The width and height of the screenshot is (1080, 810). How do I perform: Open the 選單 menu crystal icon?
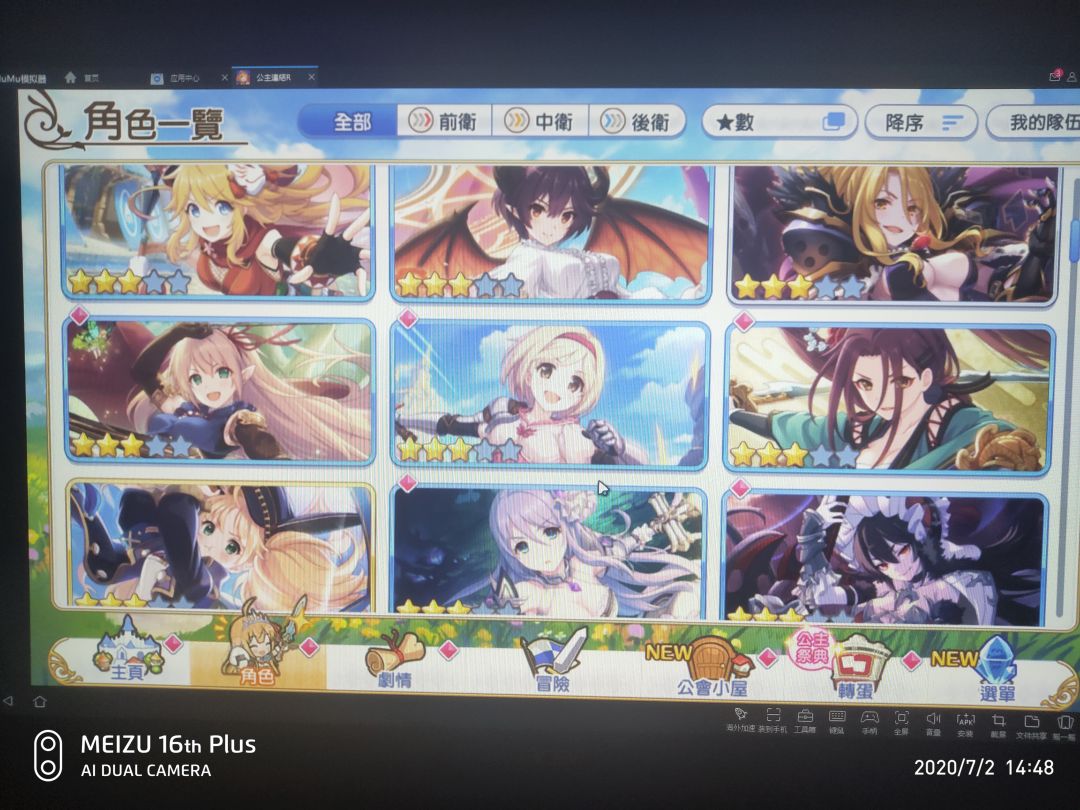996,669
